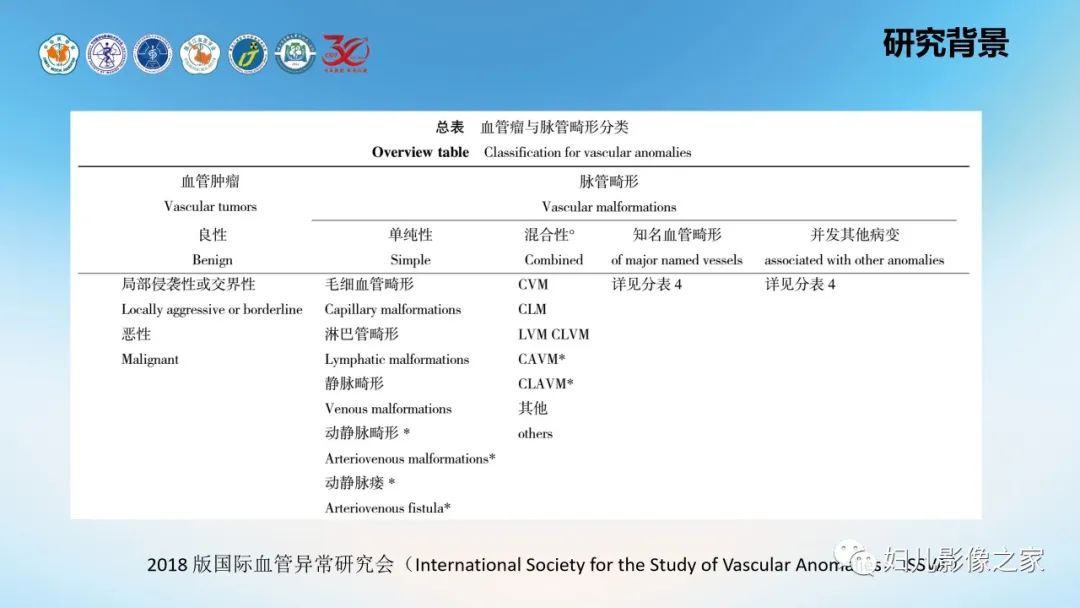The image size is (1080, 608).
Task: Click the slide title 研究背景
Action: (946, 43)
